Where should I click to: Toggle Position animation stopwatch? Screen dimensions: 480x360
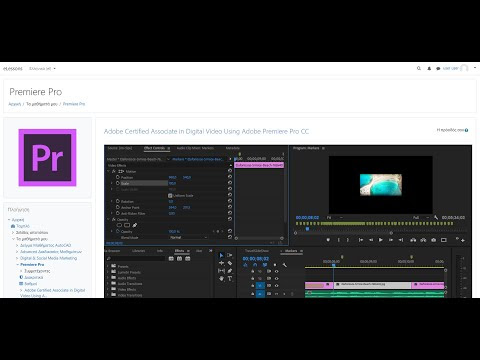coord(118,177)
